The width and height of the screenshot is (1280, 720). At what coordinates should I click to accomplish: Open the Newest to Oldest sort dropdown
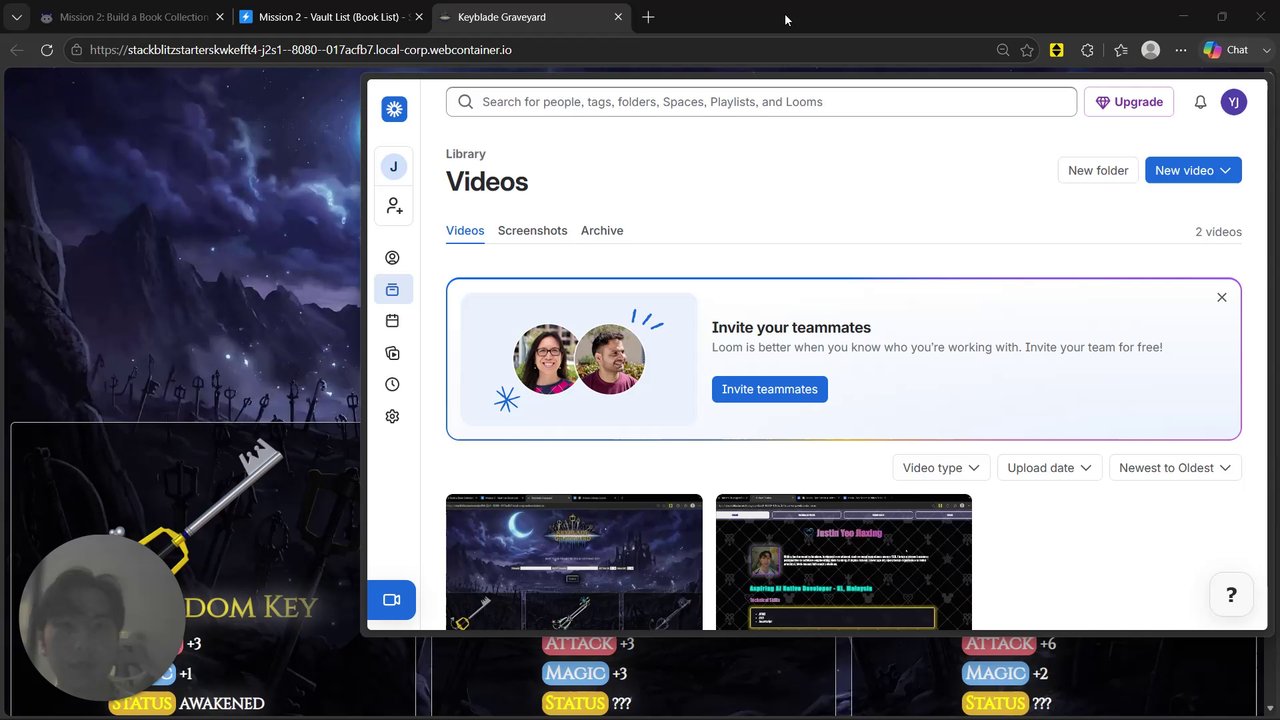click(x=1175, y=468)
